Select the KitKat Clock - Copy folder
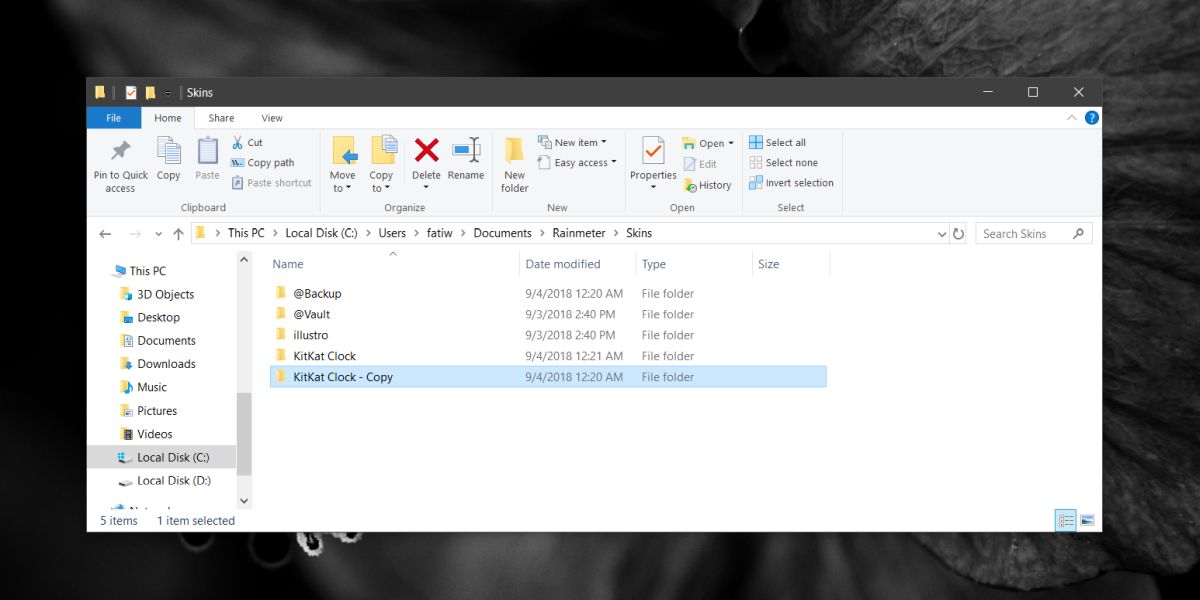Screen dimensions: 1200x600 point(548,377)
